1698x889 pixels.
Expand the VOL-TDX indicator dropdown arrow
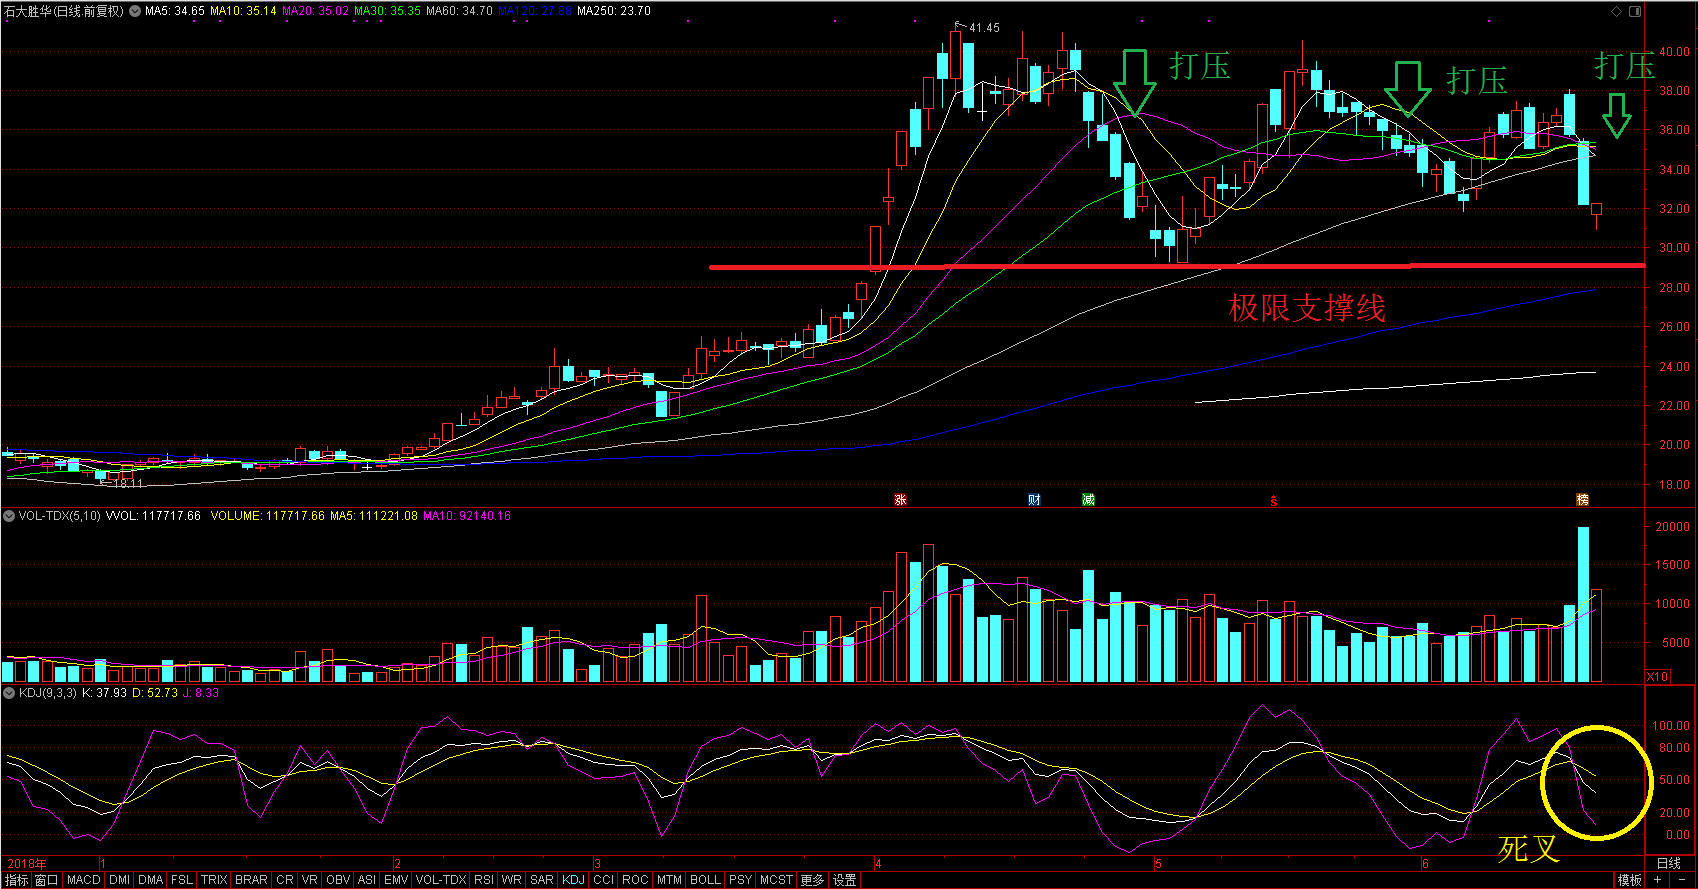point(9,516)
